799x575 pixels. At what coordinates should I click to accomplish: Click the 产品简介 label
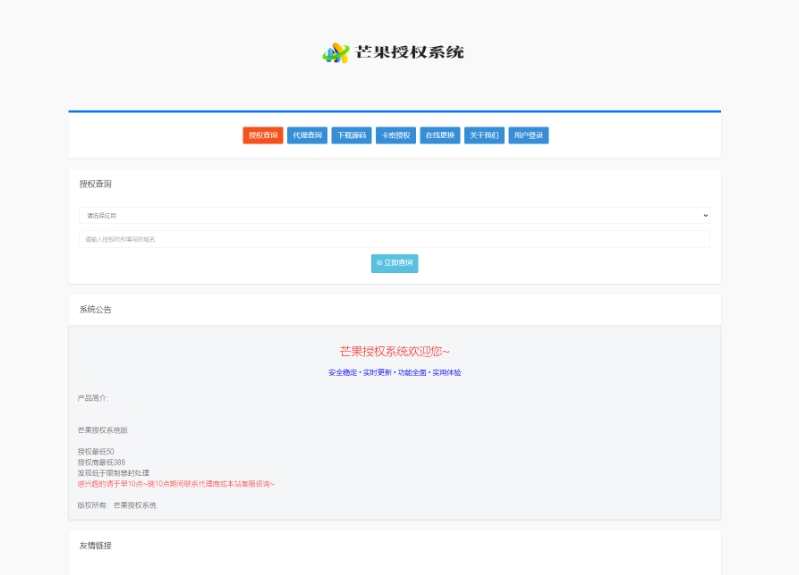pos(92,398)
